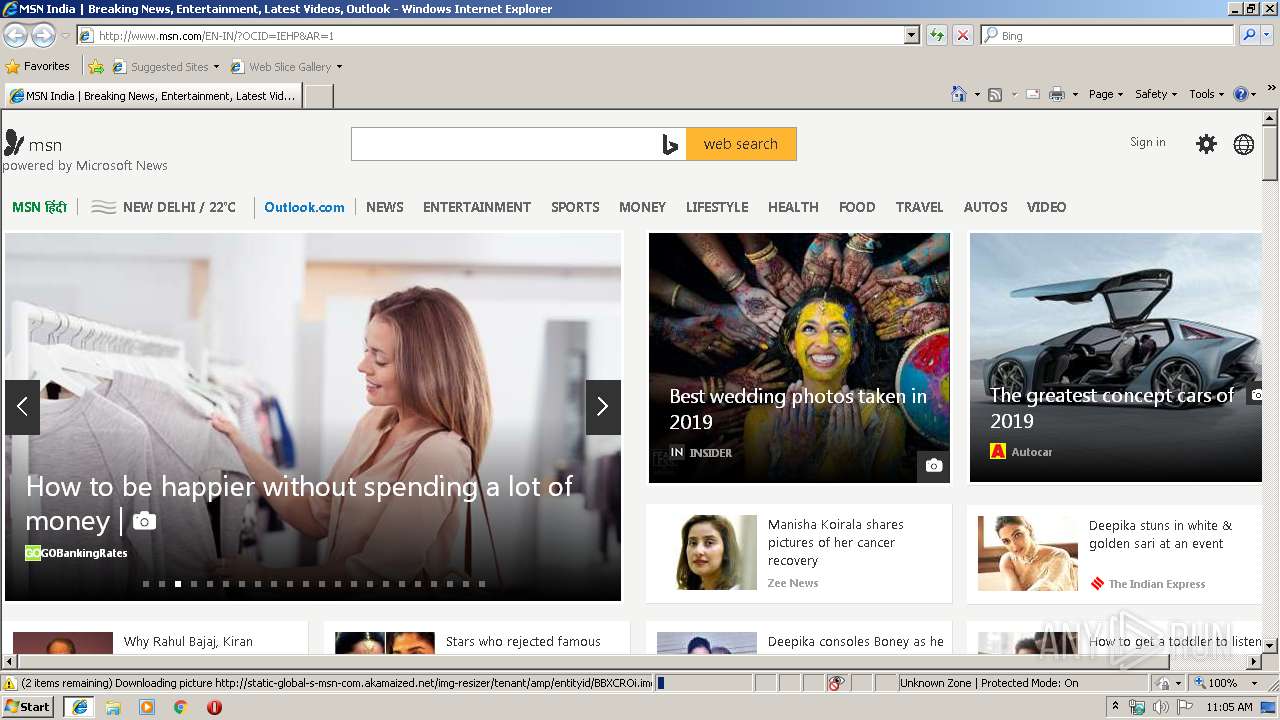Click the Bing logo in search box

(x=670, y=144)
